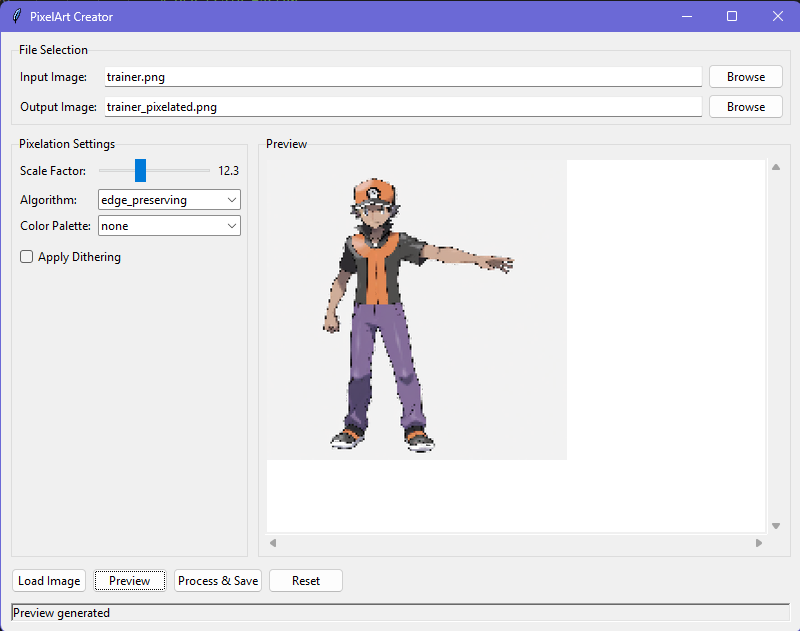Click the PixelArt Creator feather app icon
Viewport: 800px width, 631px height.
pyautogui.click(x=17, y=16)
